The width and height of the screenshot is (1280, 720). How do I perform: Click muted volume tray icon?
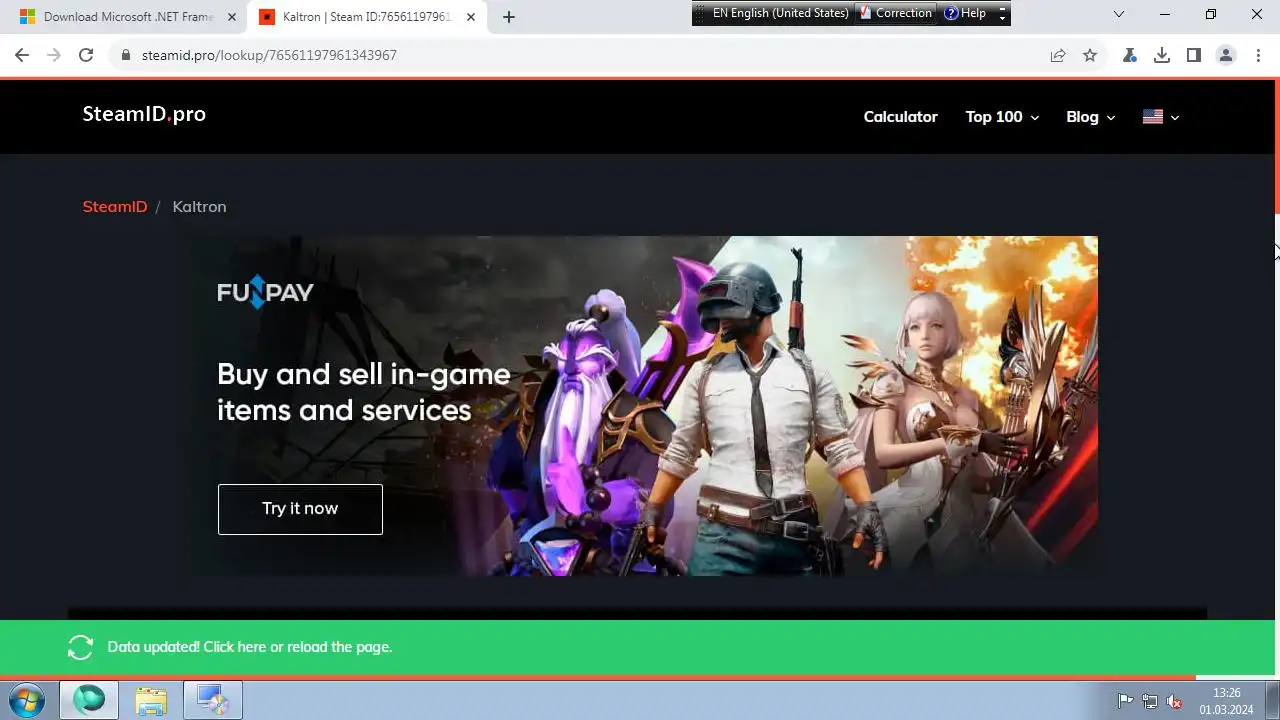[1175, 701]
